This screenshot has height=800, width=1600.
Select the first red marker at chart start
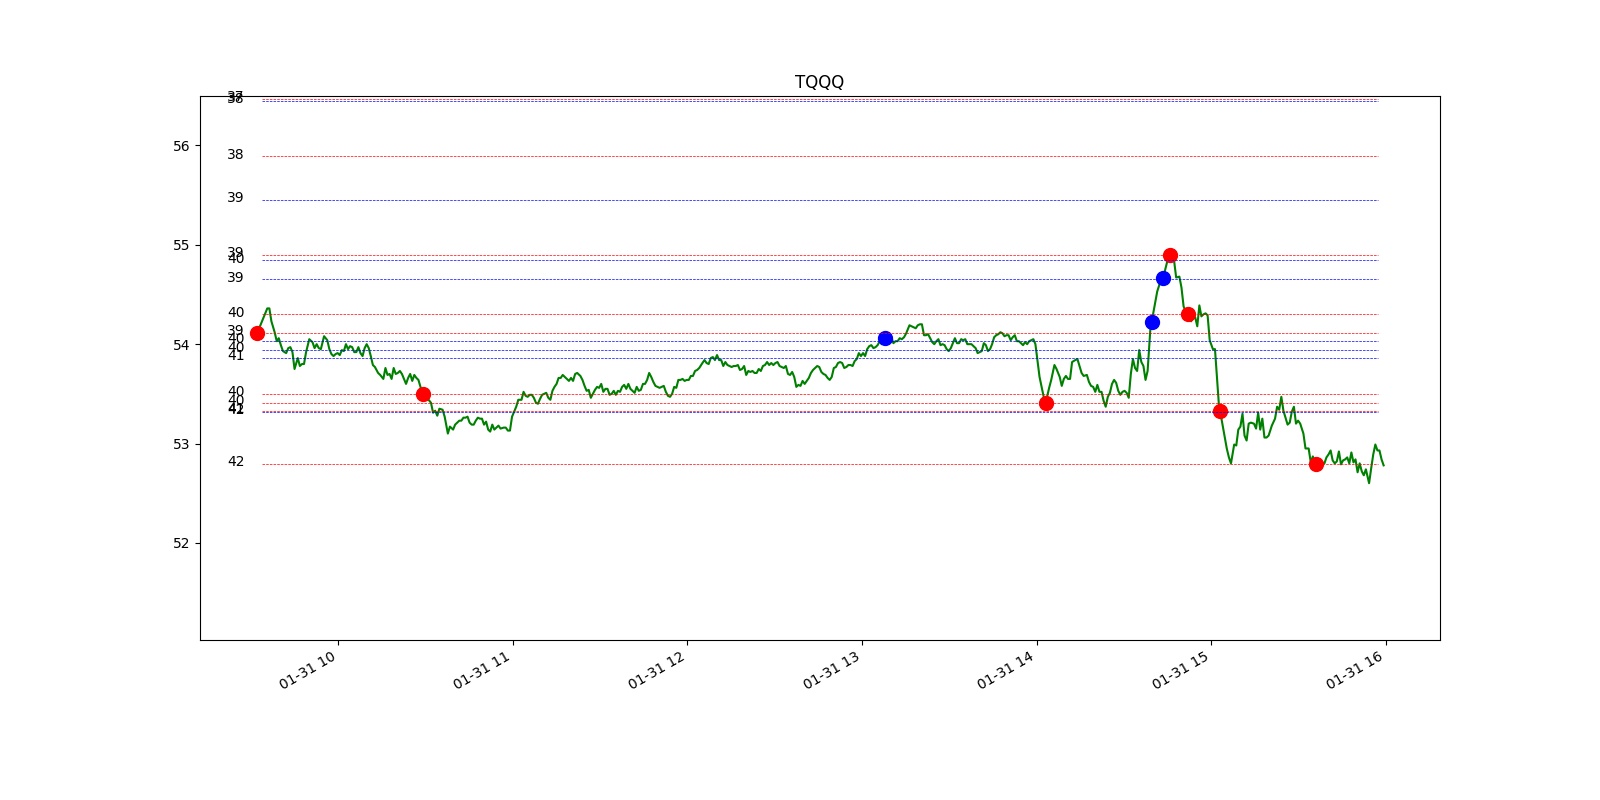coord(257,333)
